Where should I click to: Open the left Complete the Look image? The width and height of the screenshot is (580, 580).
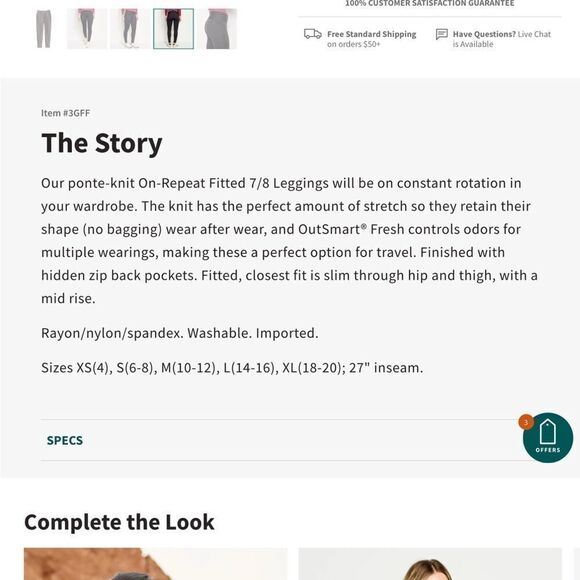[x=155, y=564]
